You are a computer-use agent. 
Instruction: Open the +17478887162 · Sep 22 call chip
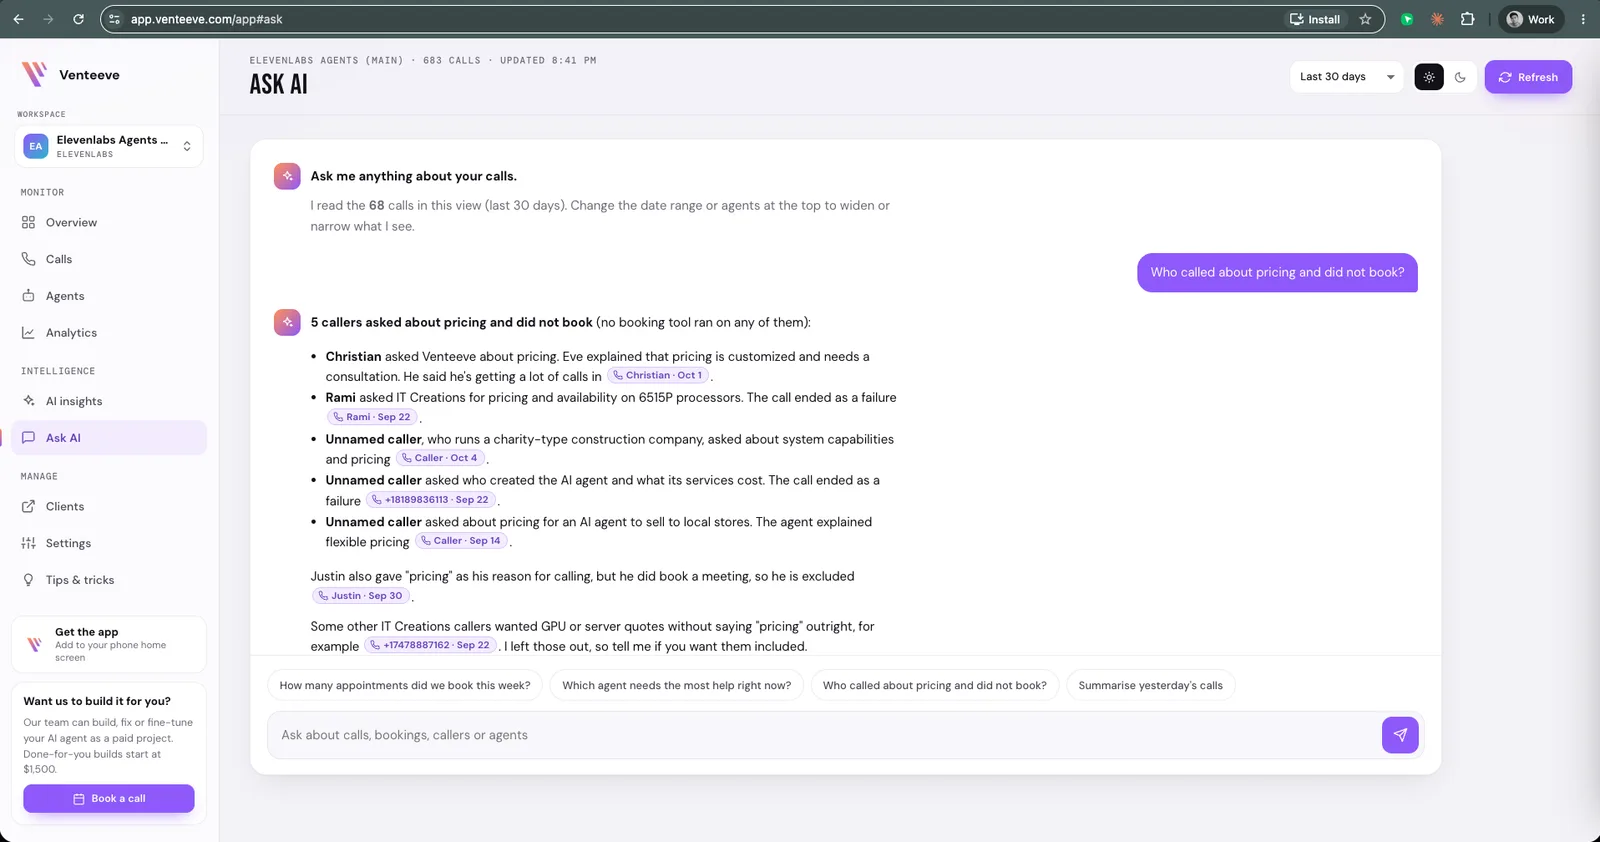431,646
